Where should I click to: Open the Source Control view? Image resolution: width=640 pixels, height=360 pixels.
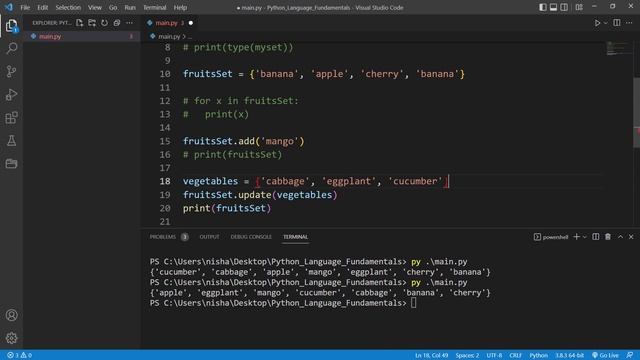[x=11, y=71]
